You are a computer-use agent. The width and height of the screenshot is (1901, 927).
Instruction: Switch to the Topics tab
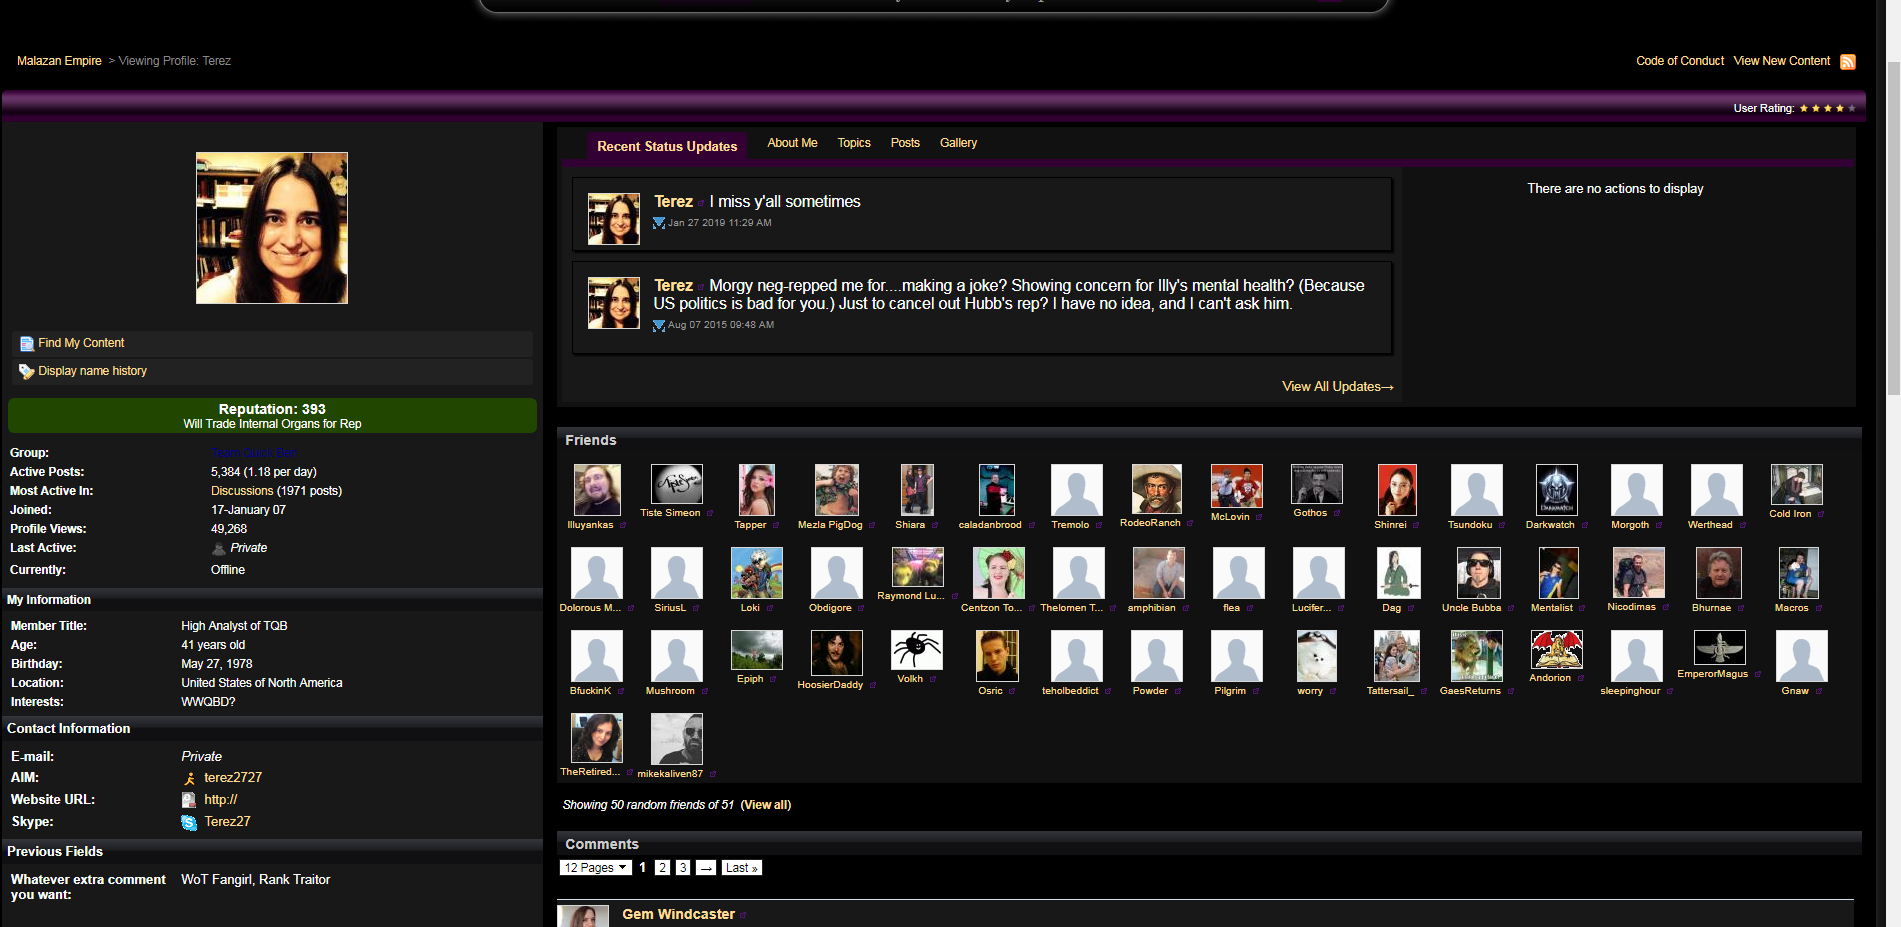[854, 143]
